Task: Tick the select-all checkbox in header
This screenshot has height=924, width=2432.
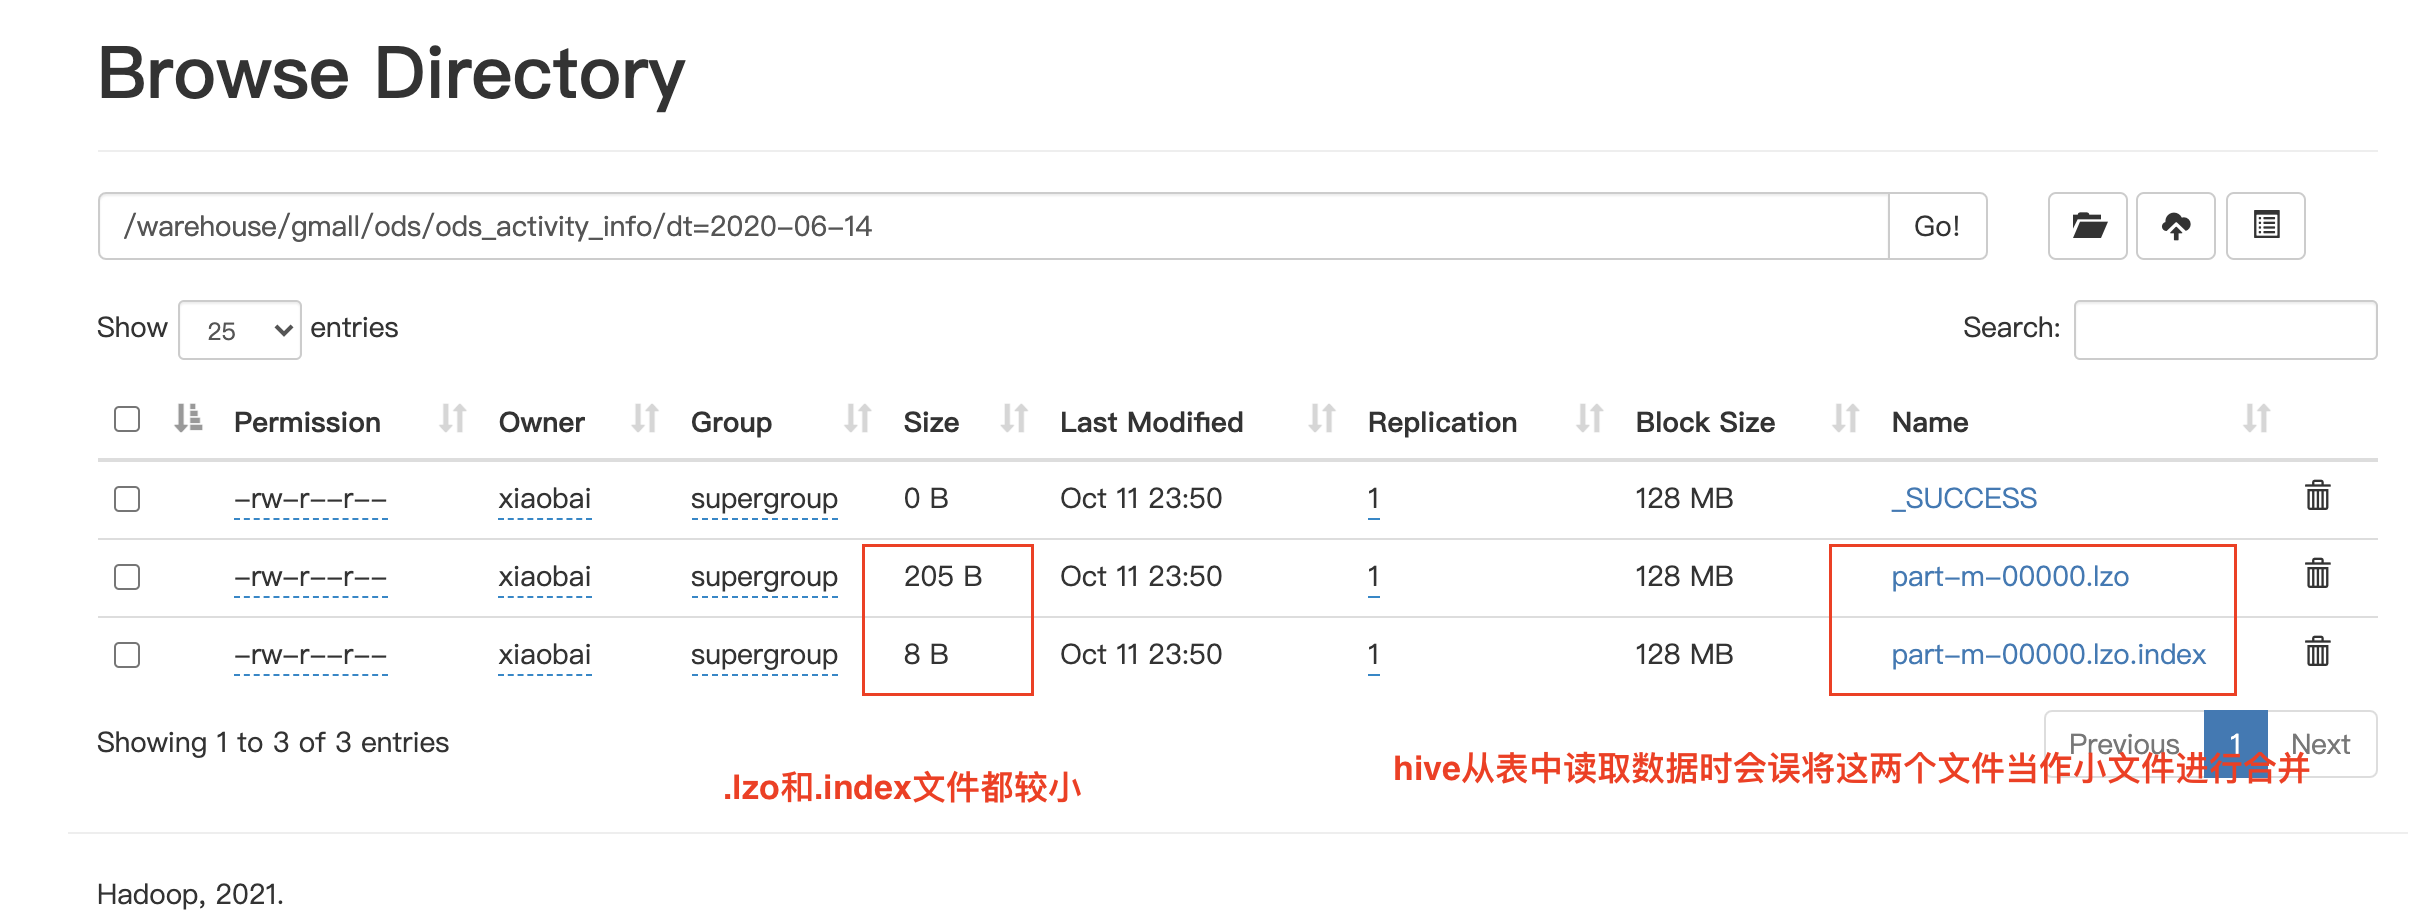Action: 127,419
